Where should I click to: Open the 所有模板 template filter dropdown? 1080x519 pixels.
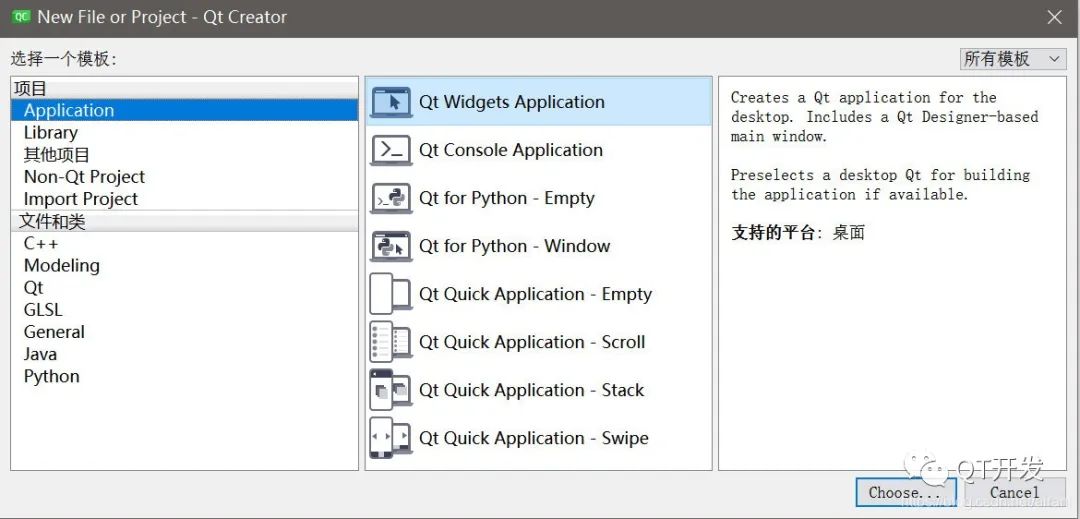tap(1012, 59)
